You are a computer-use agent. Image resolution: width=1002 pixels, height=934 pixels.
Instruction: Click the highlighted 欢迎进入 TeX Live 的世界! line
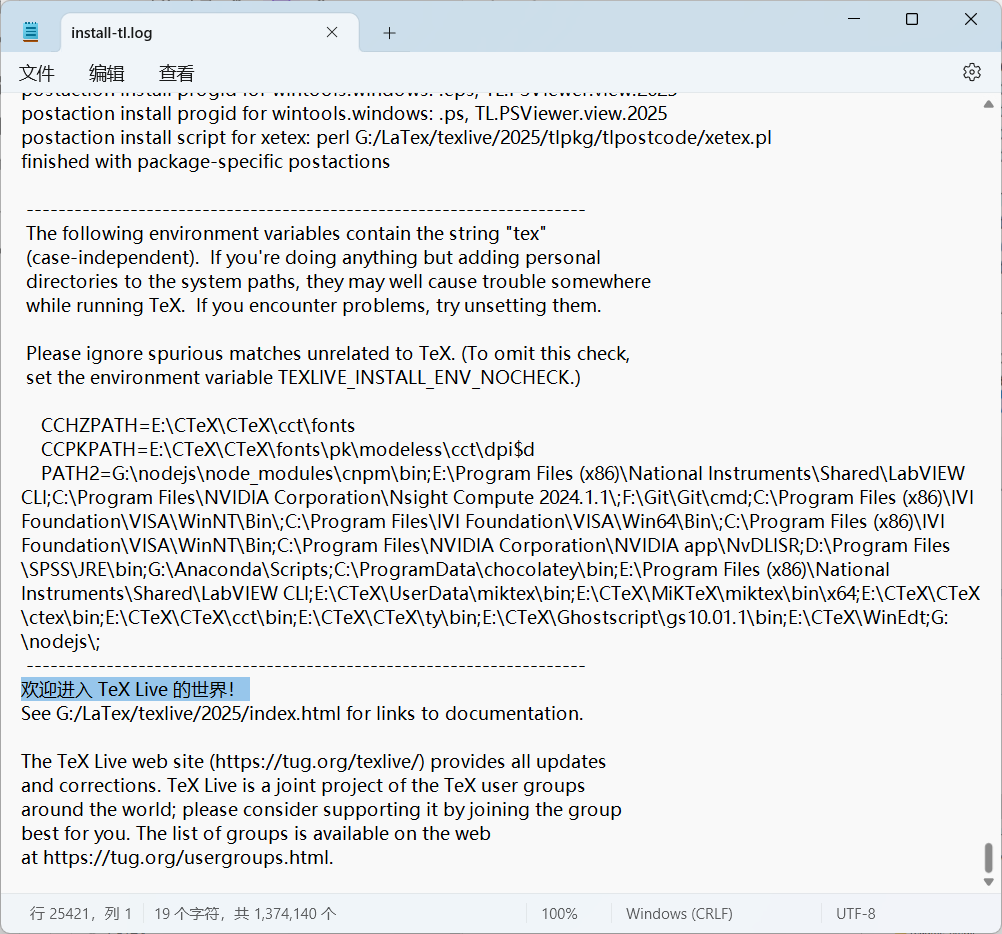point(135,689)
